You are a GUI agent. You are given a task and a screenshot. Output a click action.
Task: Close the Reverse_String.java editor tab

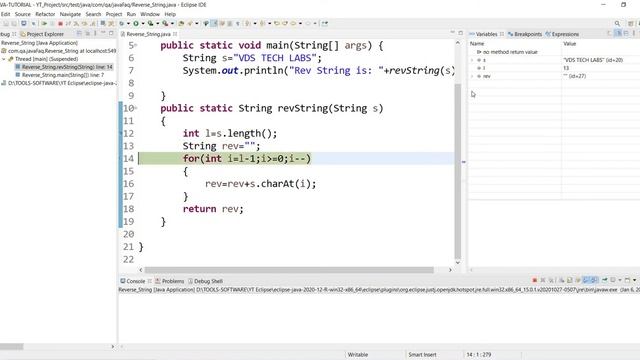175,34
